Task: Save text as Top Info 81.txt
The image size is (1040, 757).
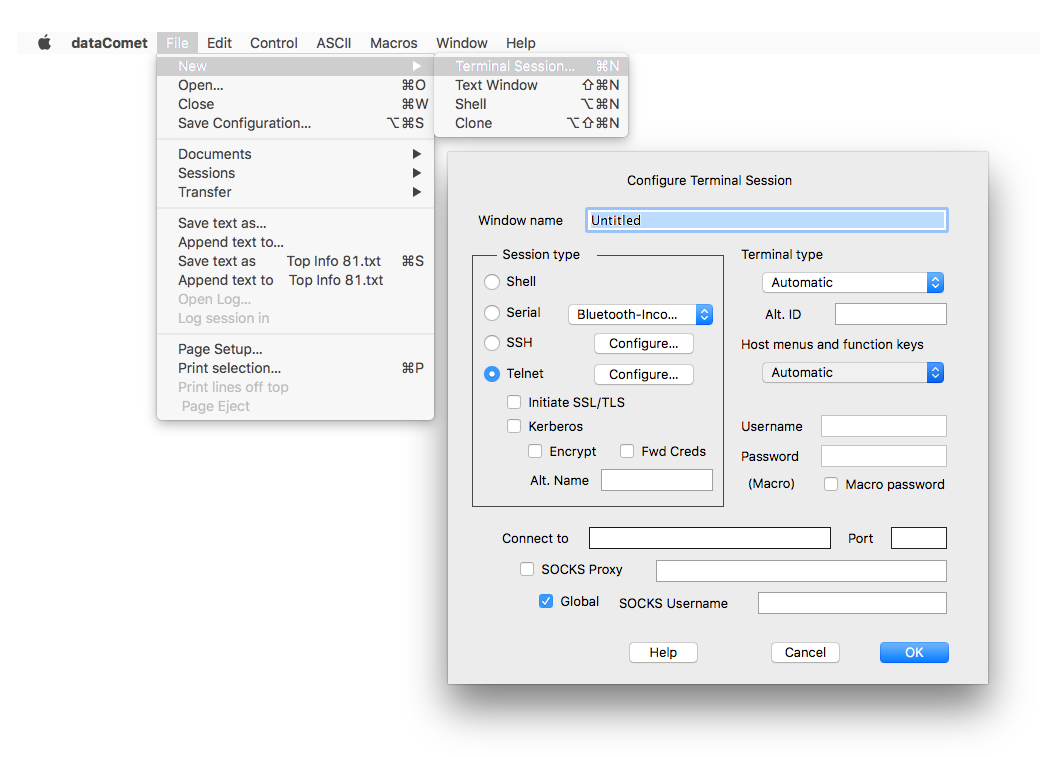Action: (295, 261)
